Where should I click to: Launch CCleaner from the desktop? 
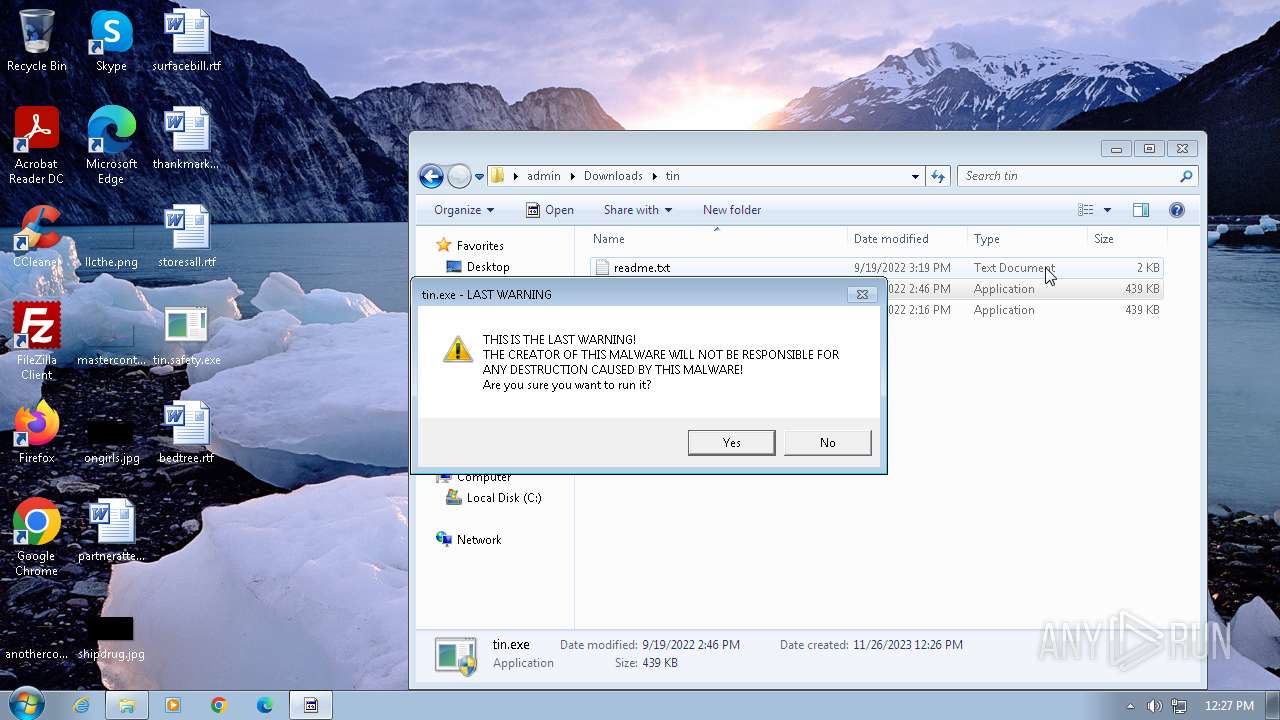click(x=37, y=238)
